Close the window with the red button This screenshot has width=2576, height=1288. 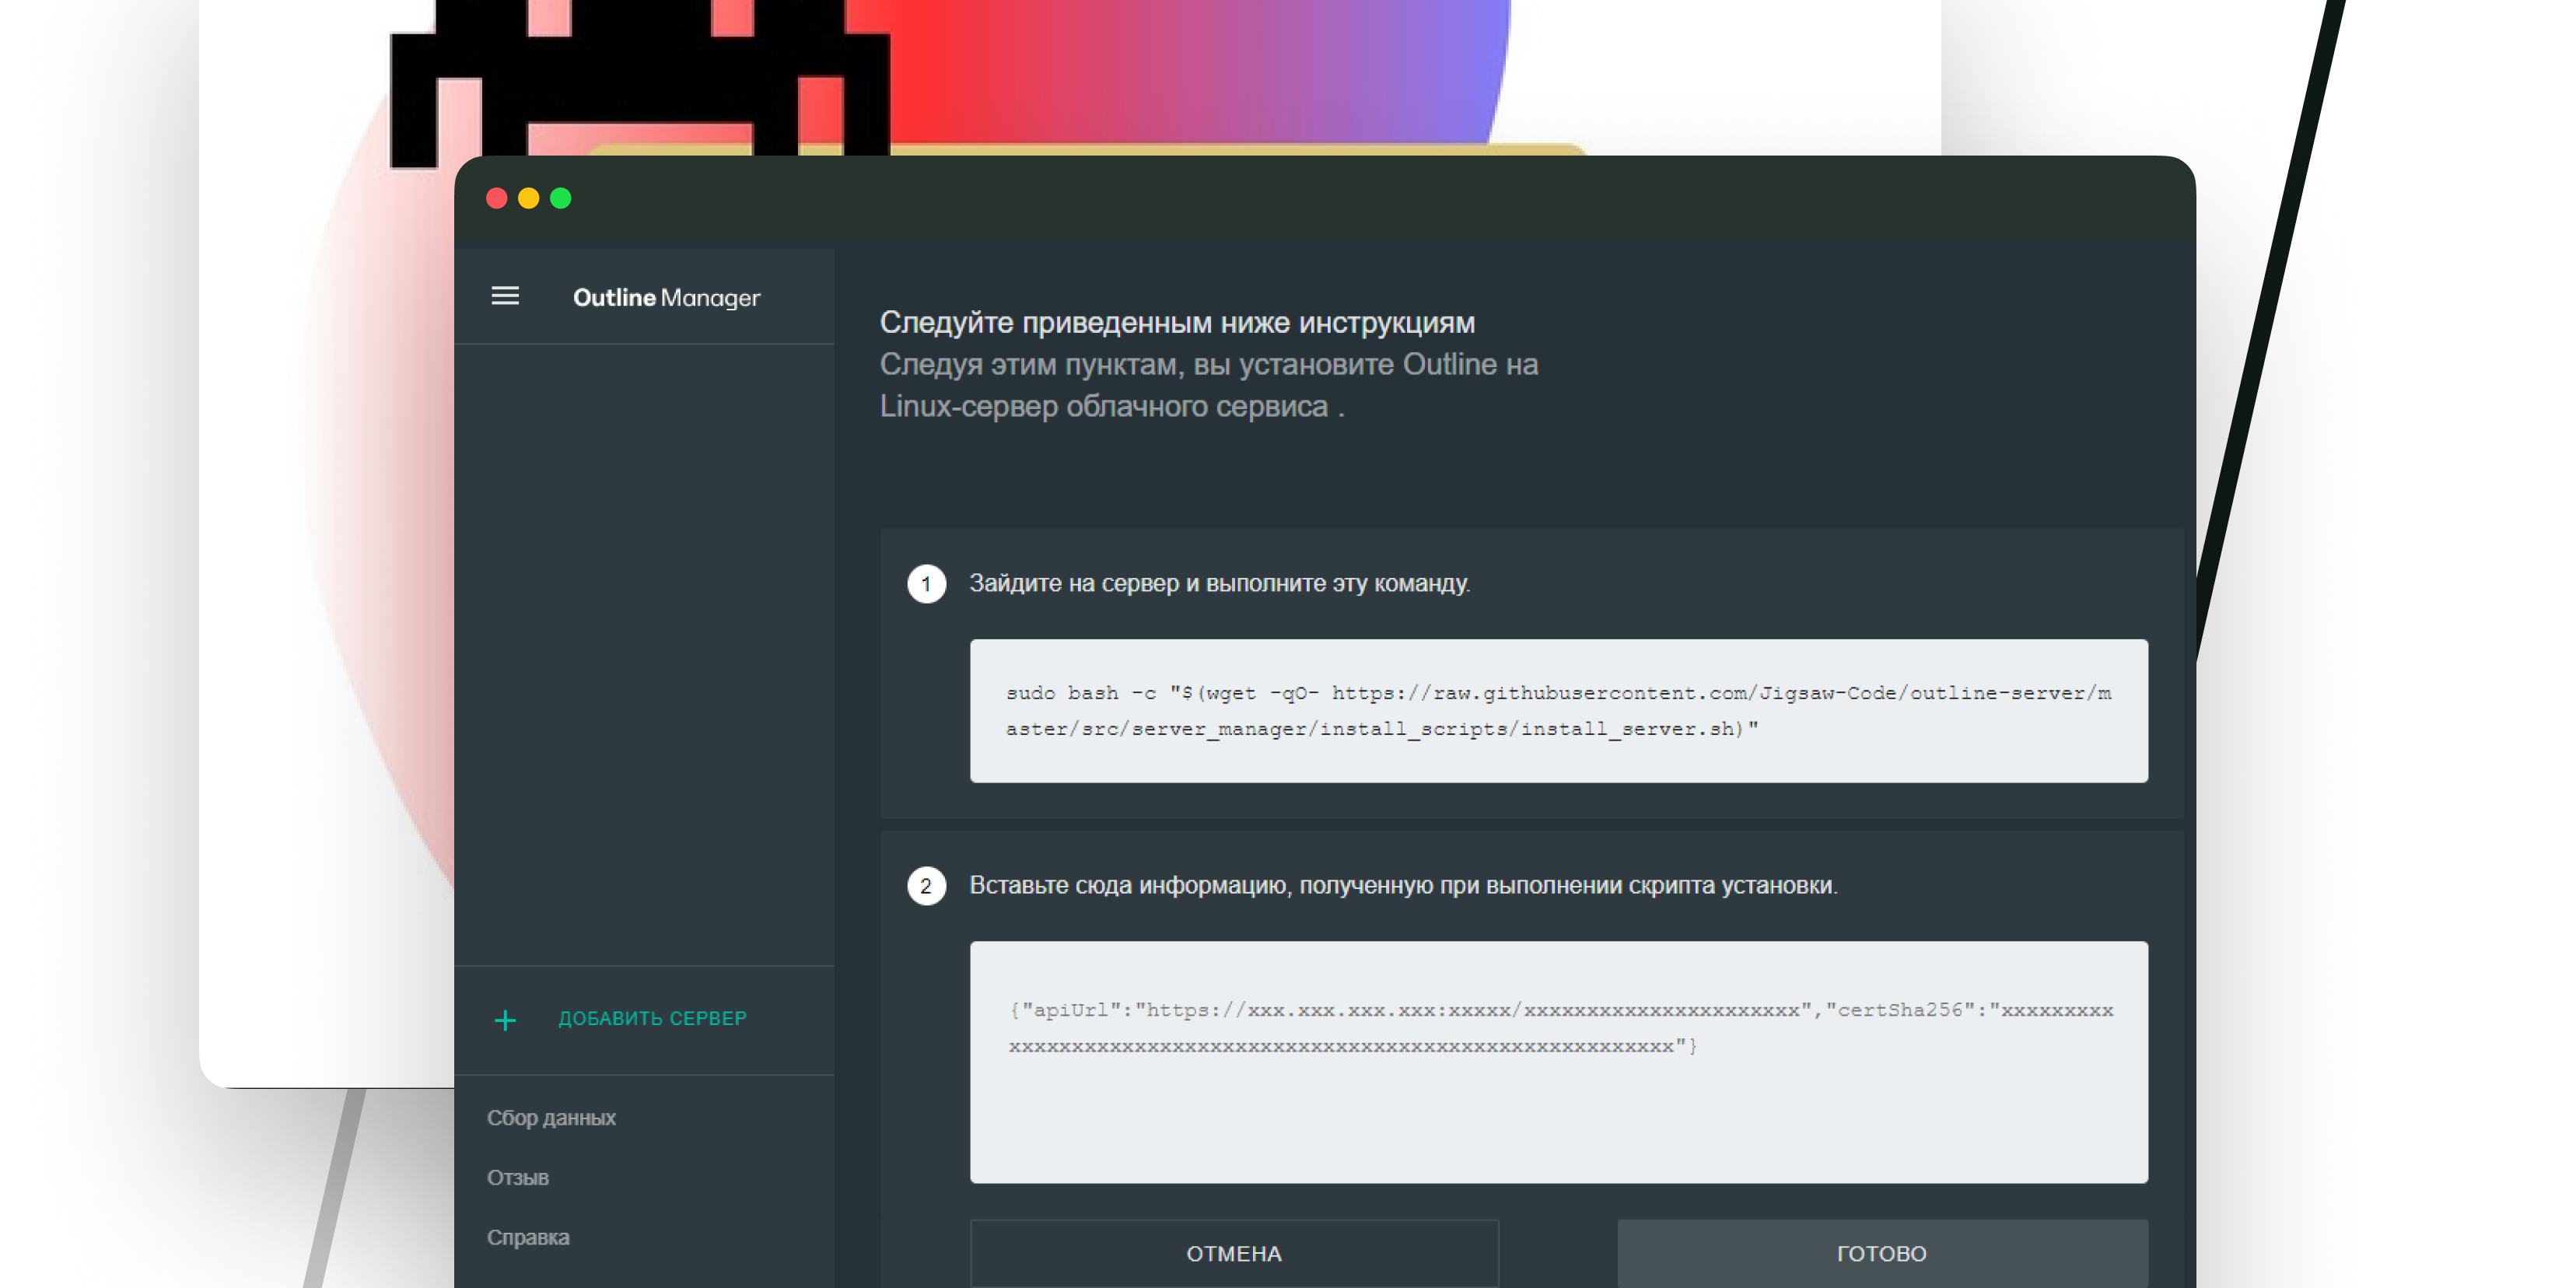pyautogui.click(x=496, y=198)
